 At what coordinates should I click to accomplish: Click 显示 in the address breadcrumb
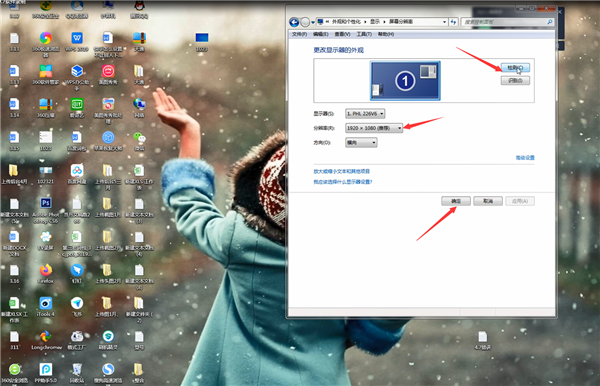[375, 22]
